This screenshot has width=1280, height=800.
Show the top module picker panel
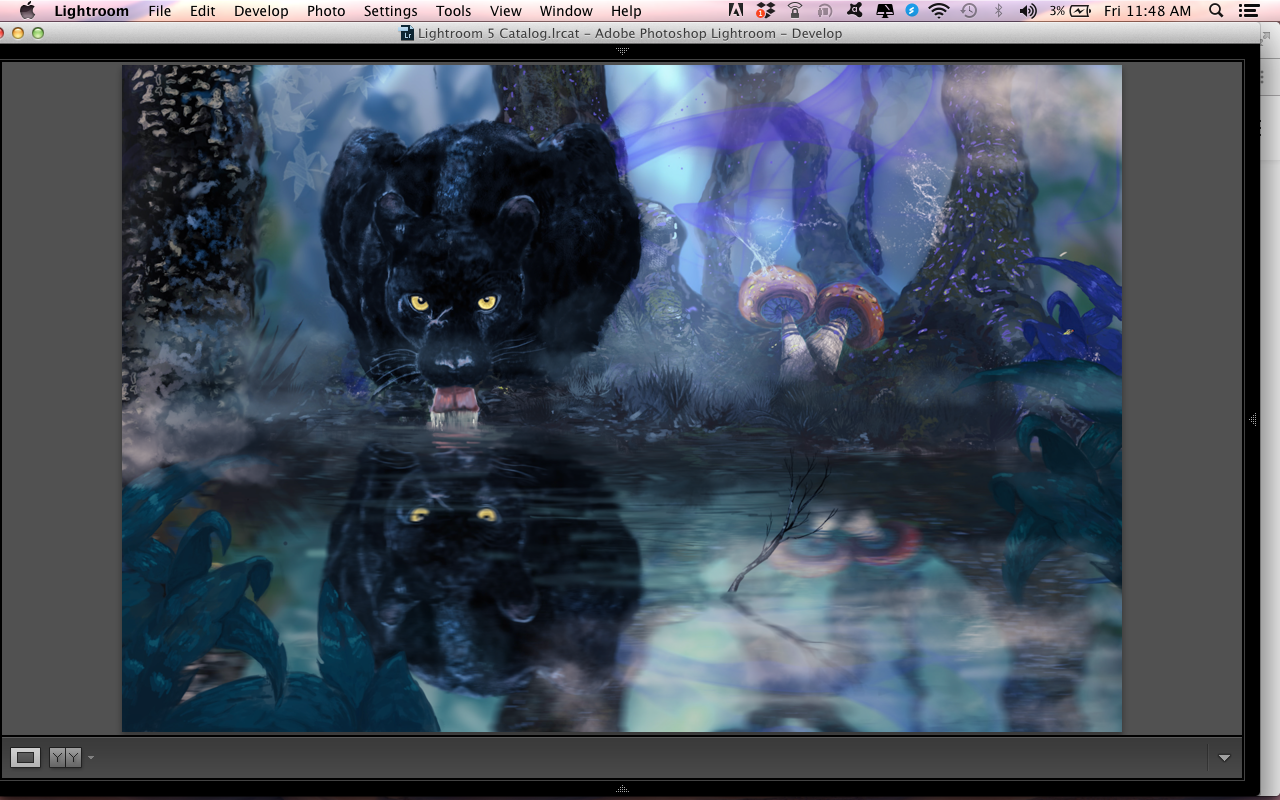tap(622, 50)
